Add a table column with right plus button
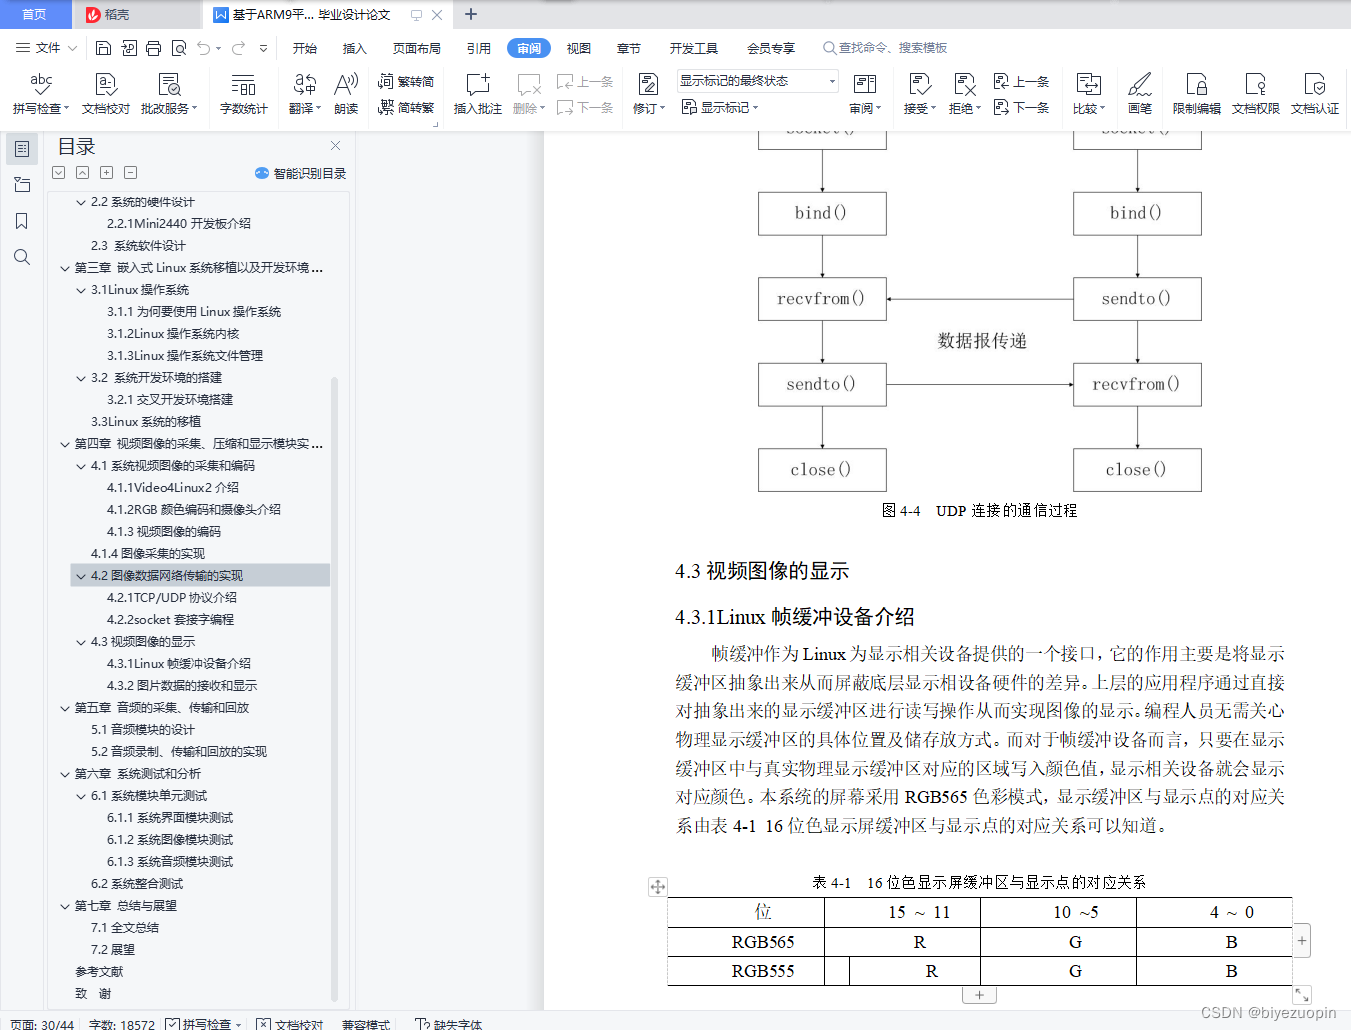This screenshot has height=1030, width=1351. click(x=1302, y=940)
